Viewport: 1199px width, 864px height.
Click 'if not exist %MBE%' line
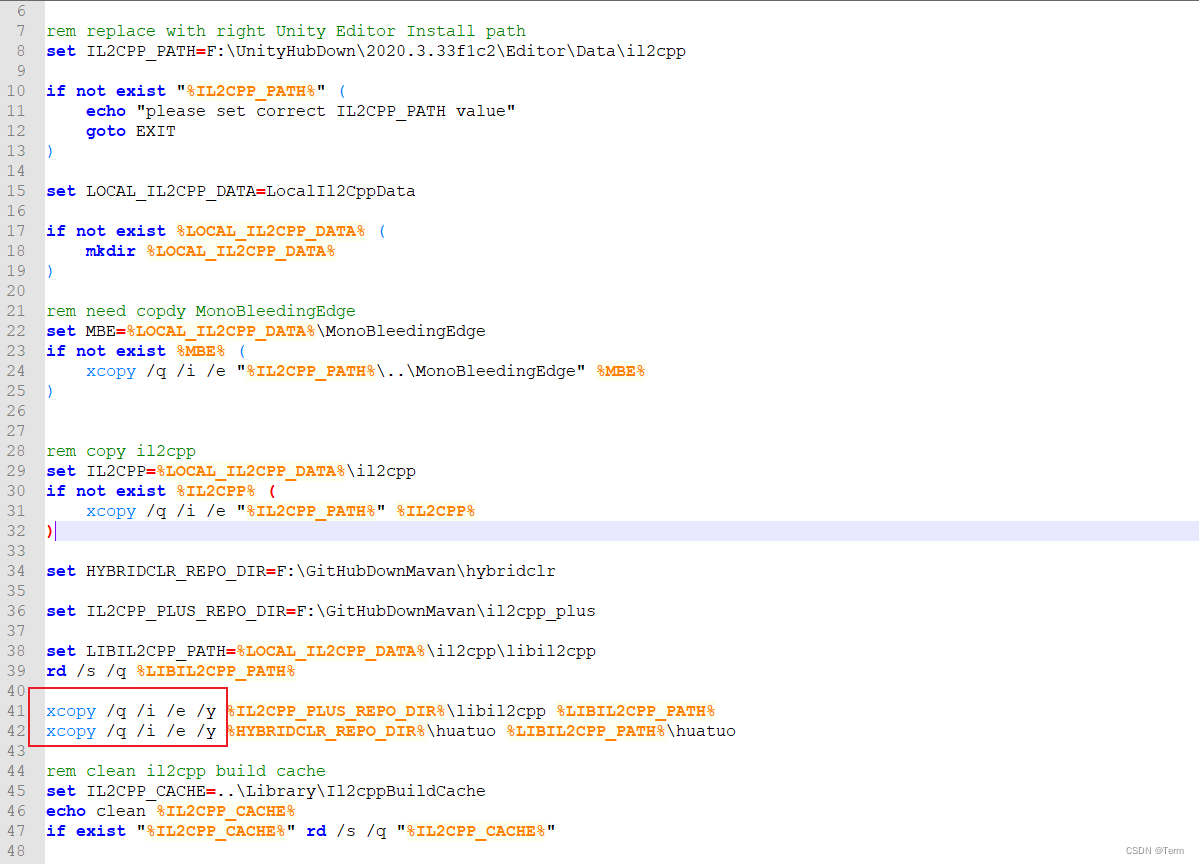click(x=146, y=351)
